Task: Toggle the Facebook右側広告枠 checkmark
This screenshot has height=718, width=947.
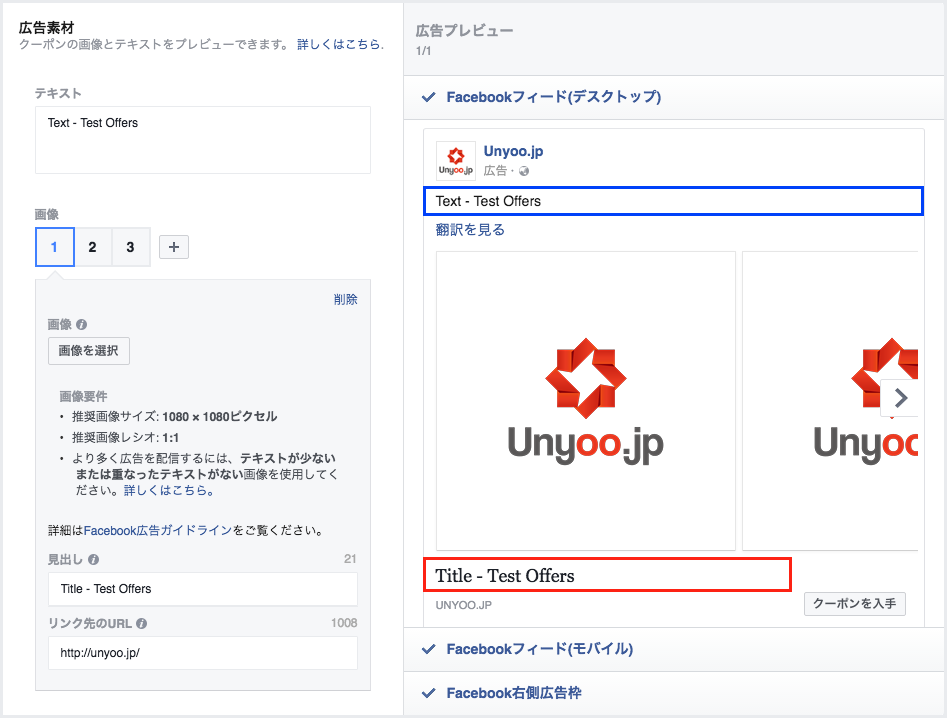Action: (x=429, y=693)
